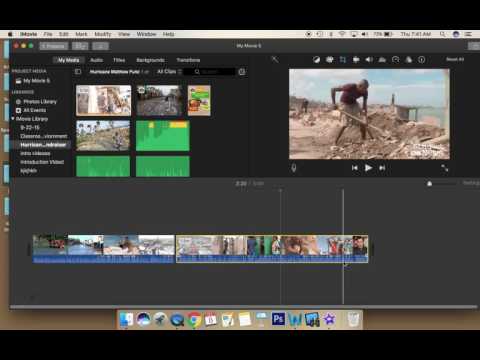
Task: Select the first browser clip thumbnail
Action: click(x=104, y=100)
